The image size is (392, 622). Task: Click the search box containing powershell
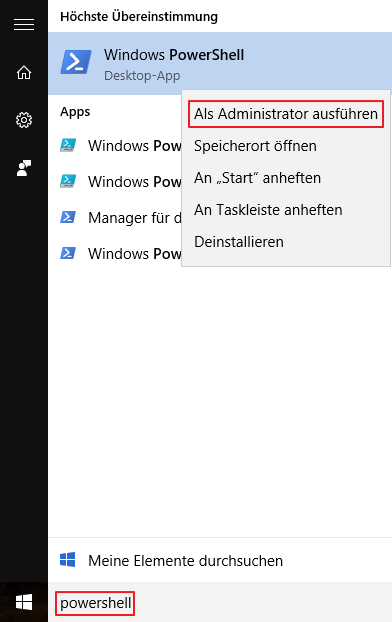pos(220,603)
